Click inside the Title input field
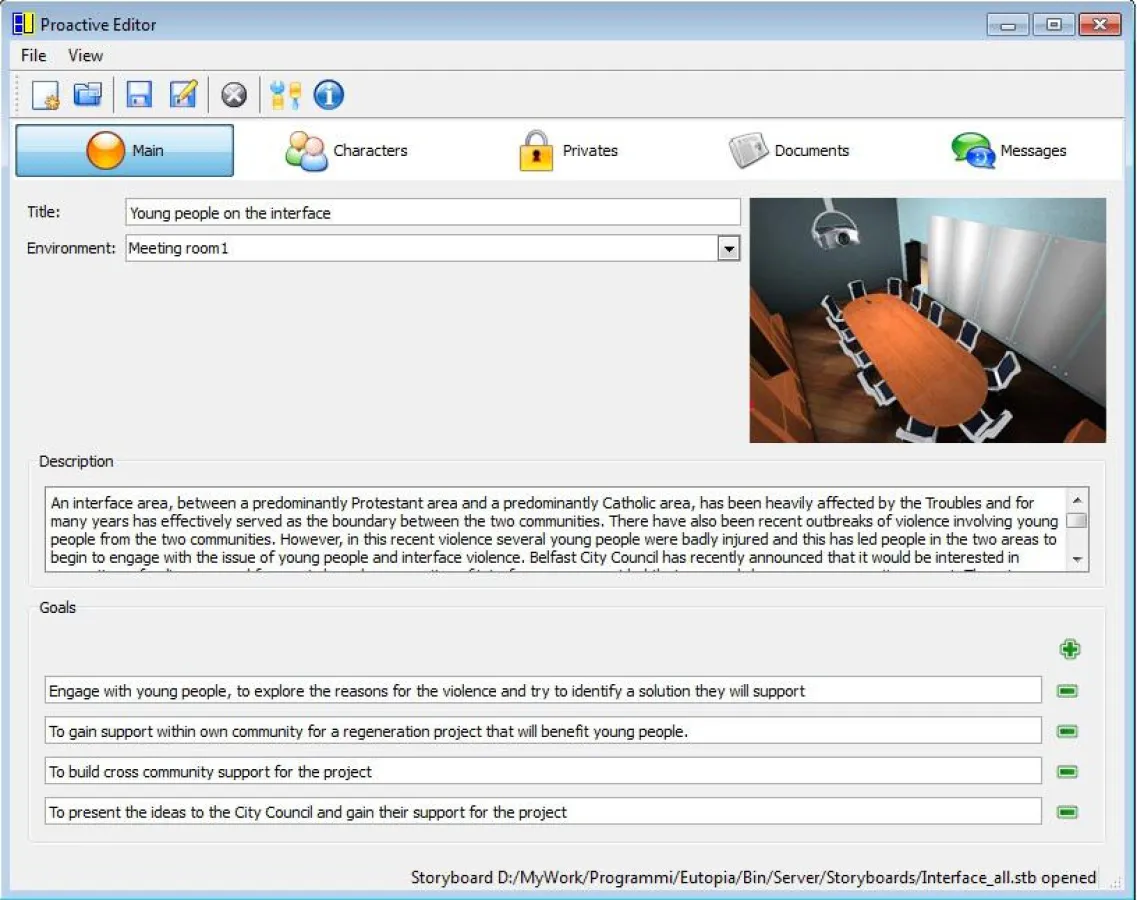The width and height of the screenshot is (1137, 900). pyautogui.click(x=430, y=211)
